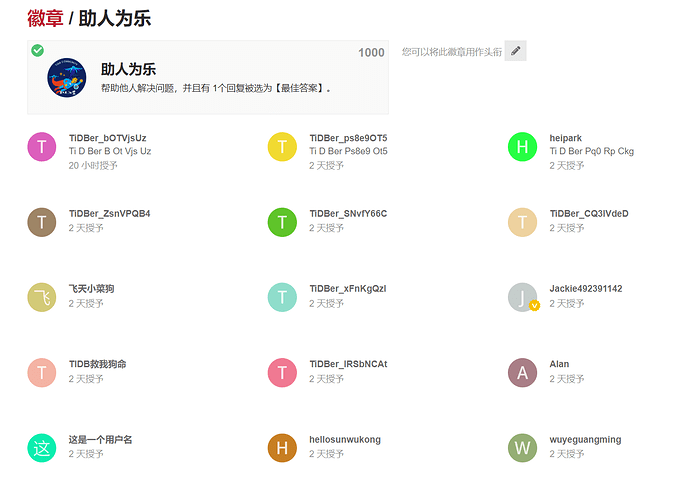Image resolution: width=690 pixels, height=485 pixels.
Task: Click 您可以将此徽章用作头衔 text
Action: (x=451, y=52)
